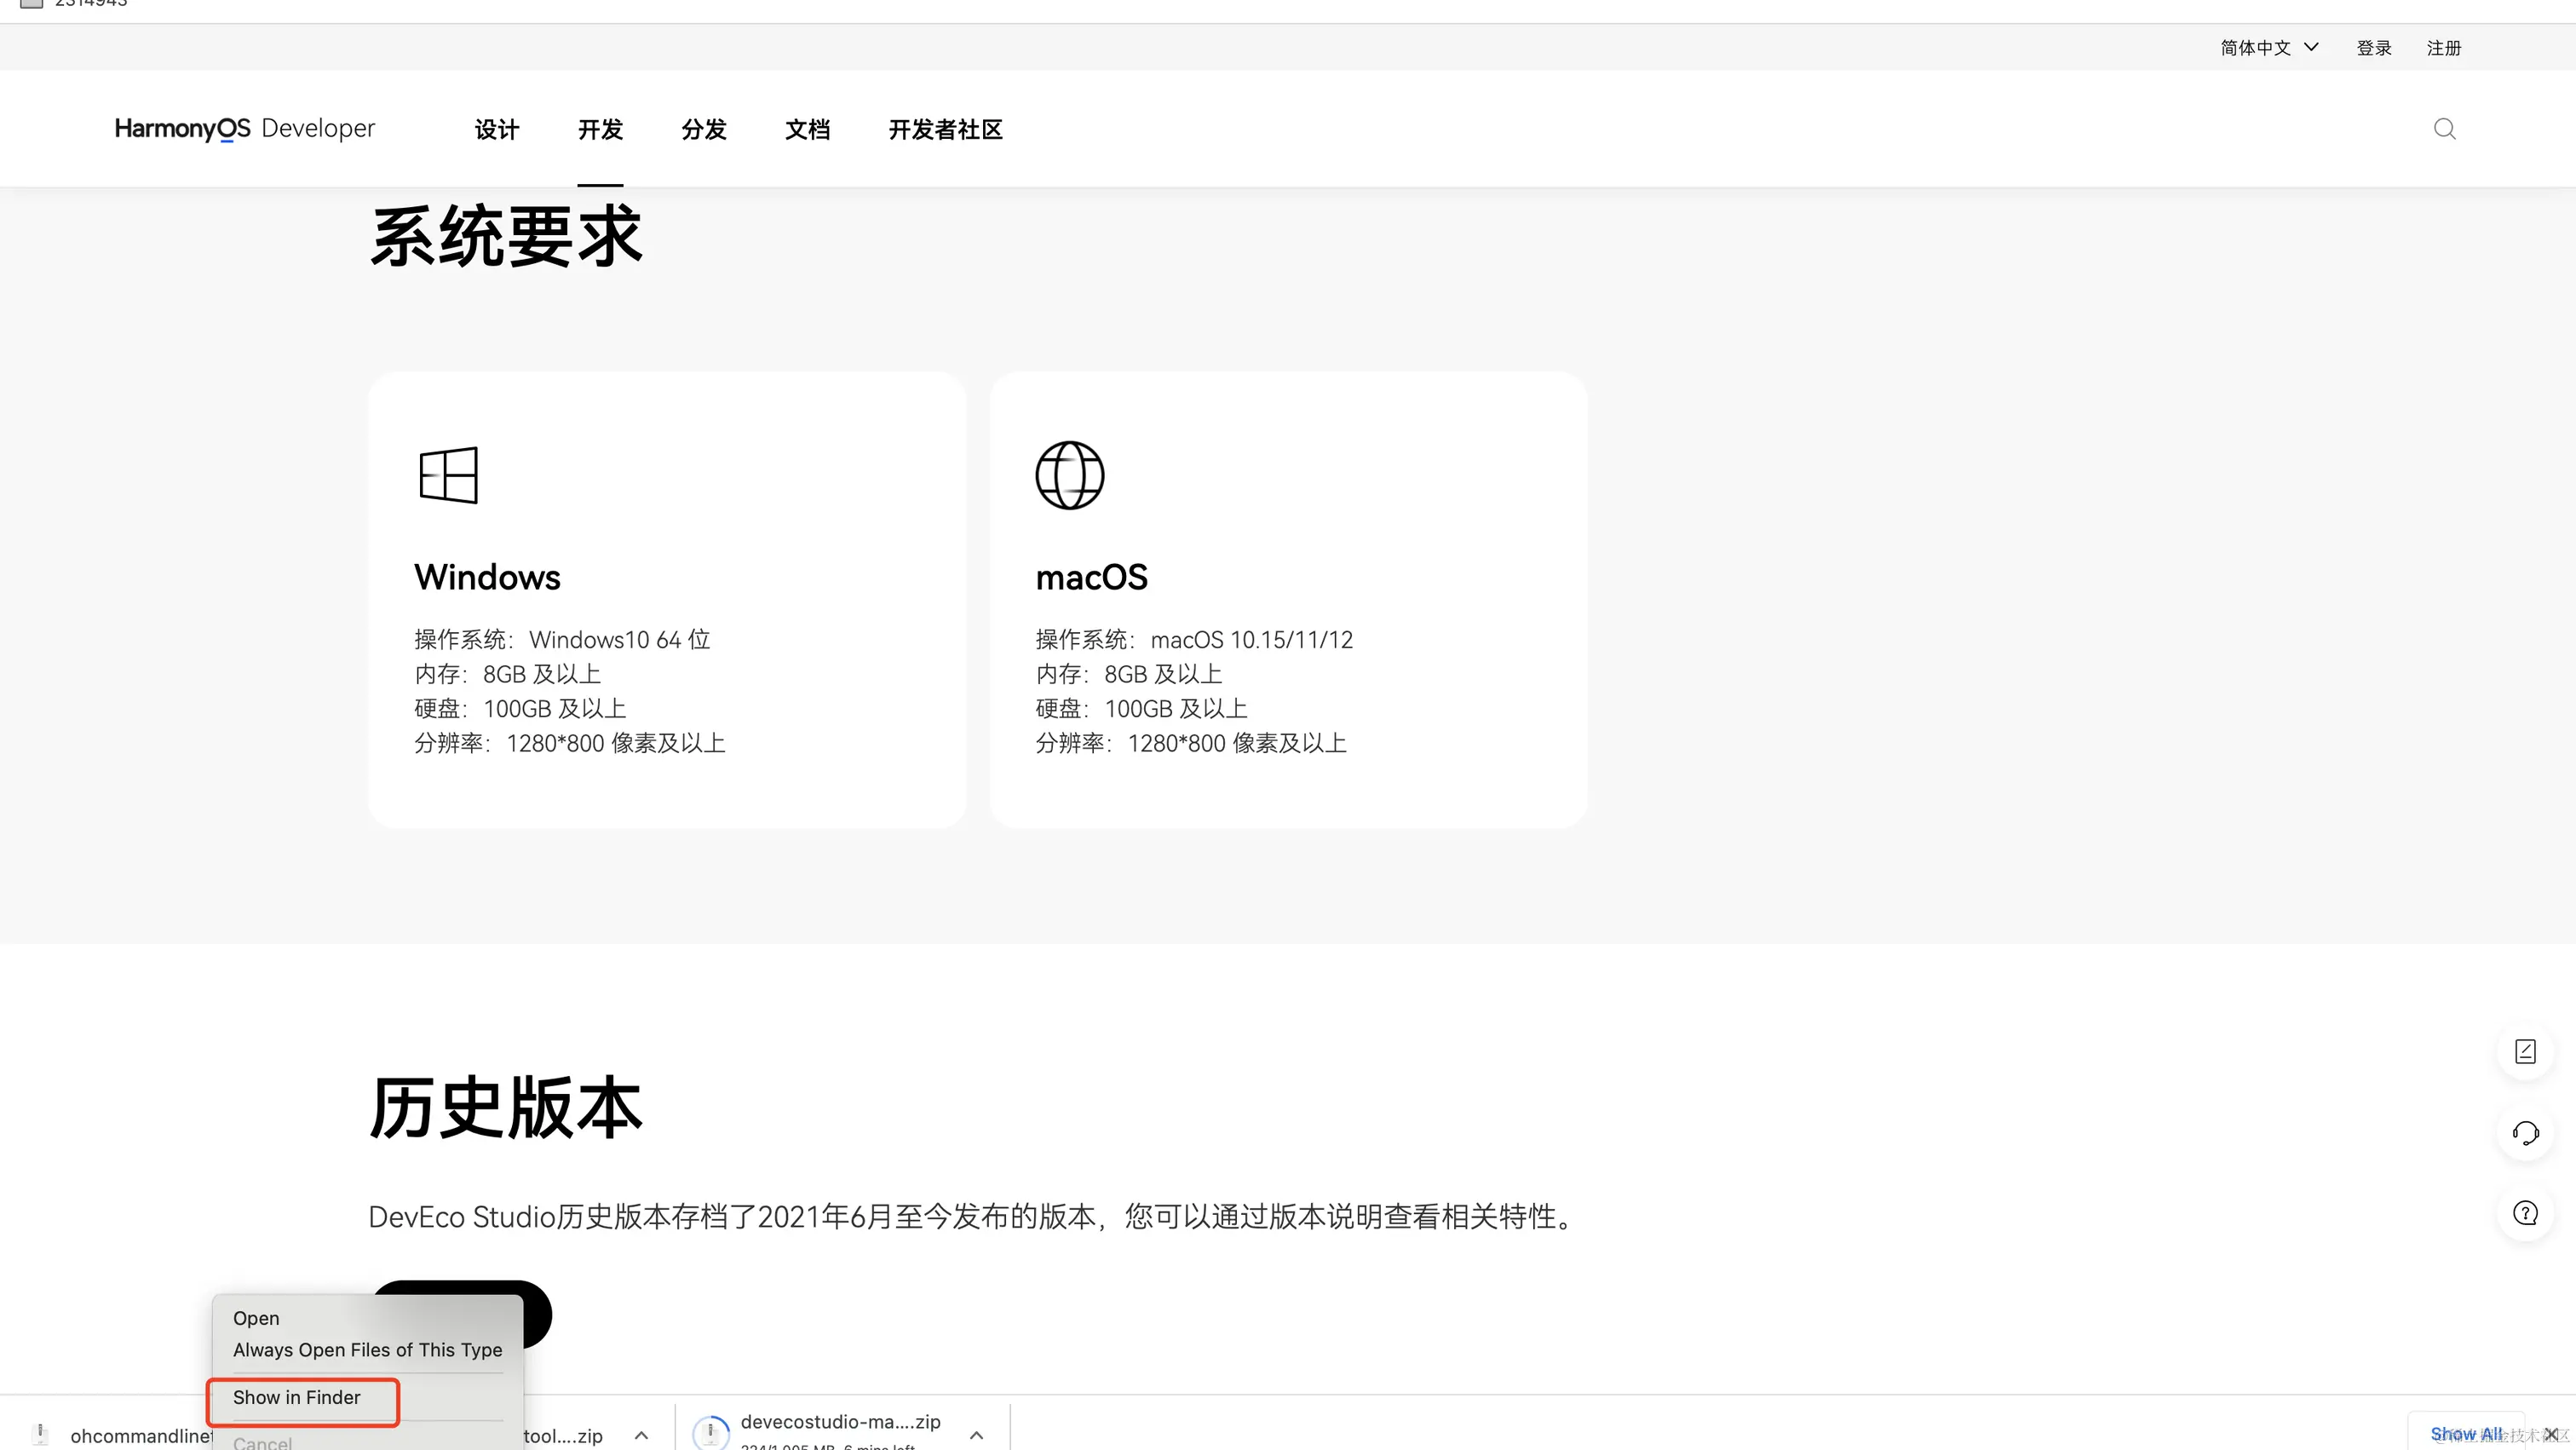The height and width of the screenshot is (1450, 2576).
Task: Click the macOS globe icon
Action: click(1069, 475)
